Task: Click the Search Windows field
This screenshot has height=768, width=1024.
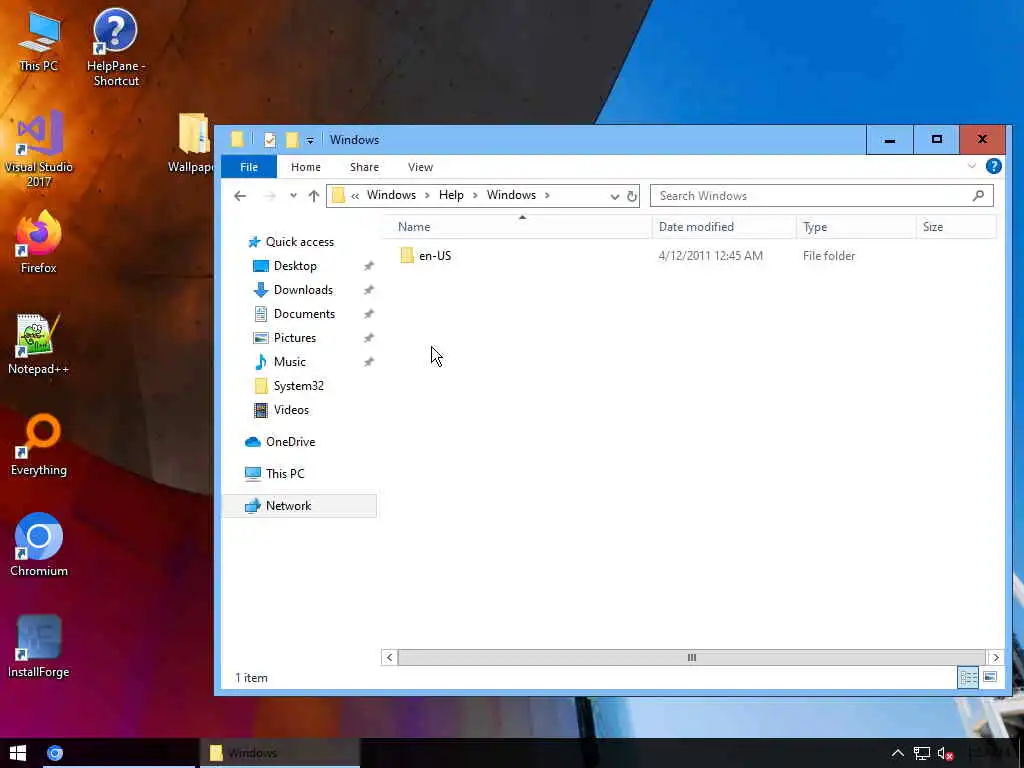Action: [x=822, y=196]
